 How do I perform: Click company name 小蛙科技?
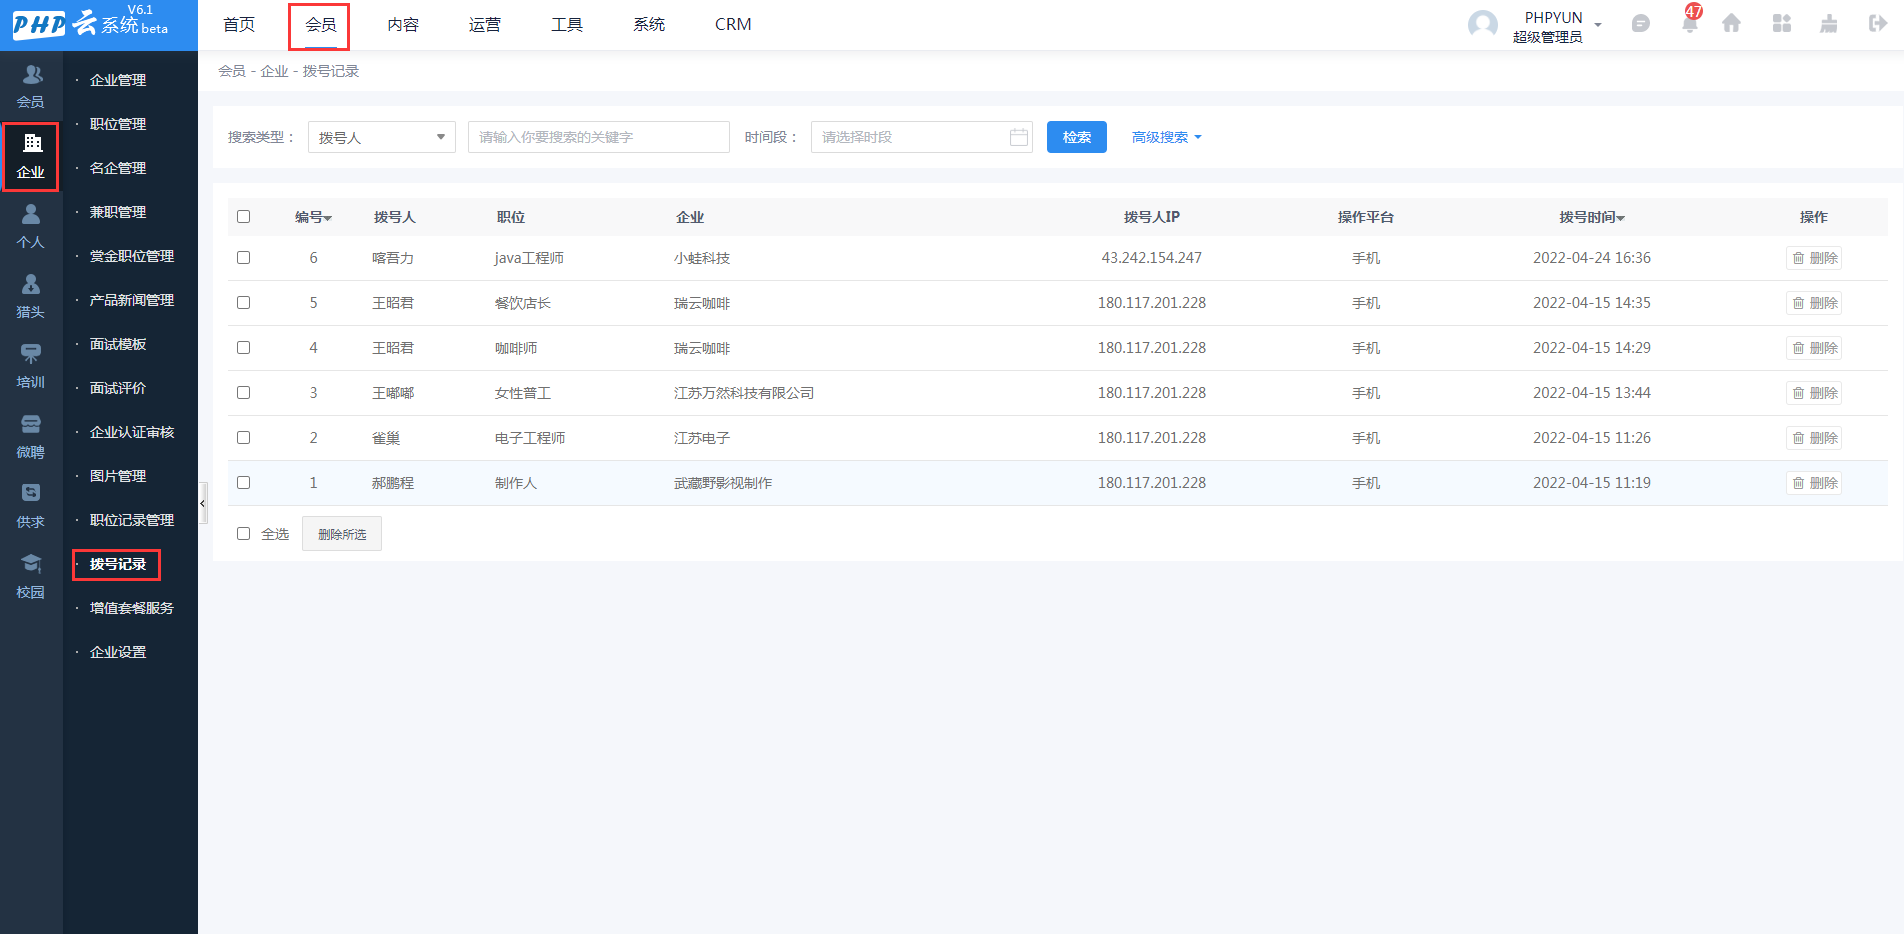pos(702,258)
